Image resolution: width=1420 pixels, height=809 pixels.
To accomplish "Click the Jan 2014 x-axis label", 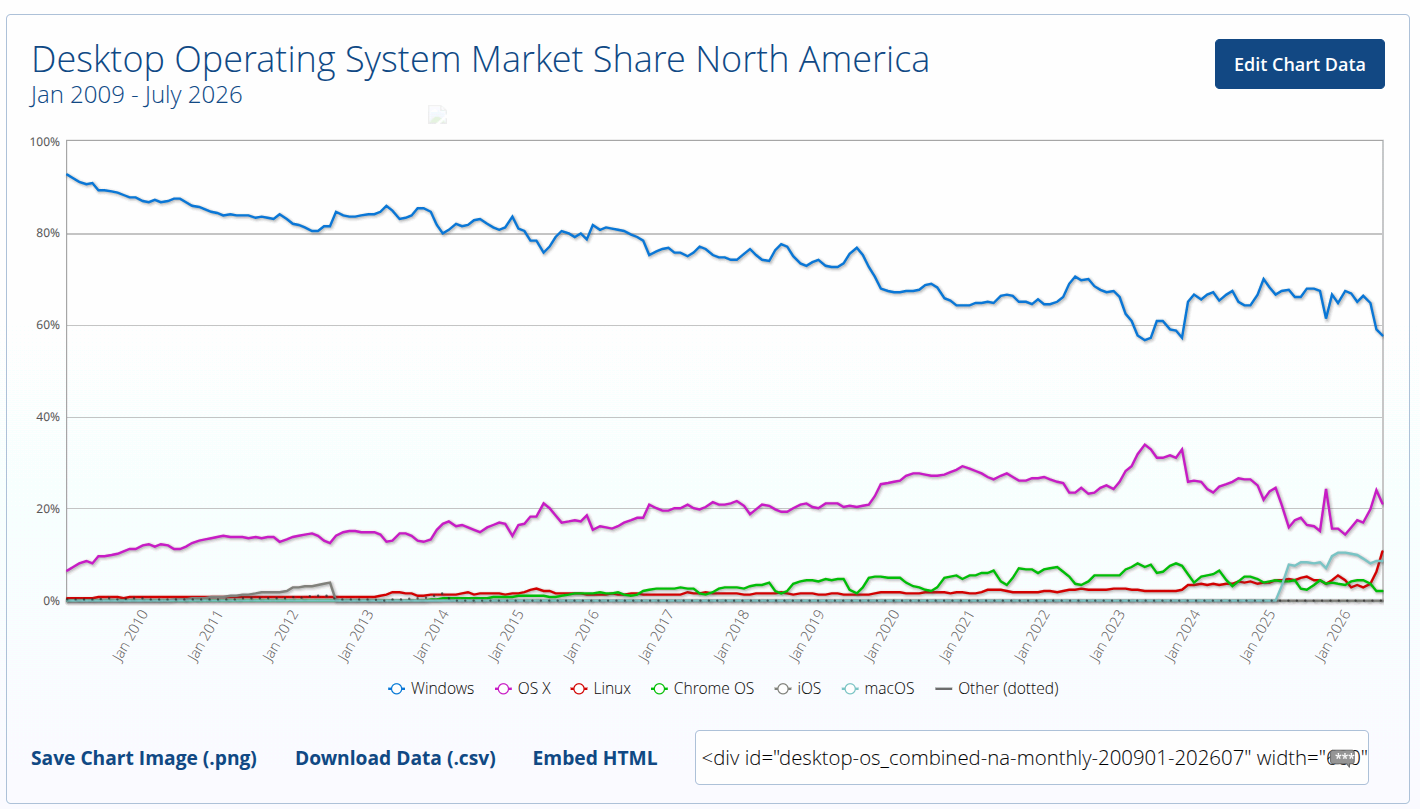I will tap(430, 635).
